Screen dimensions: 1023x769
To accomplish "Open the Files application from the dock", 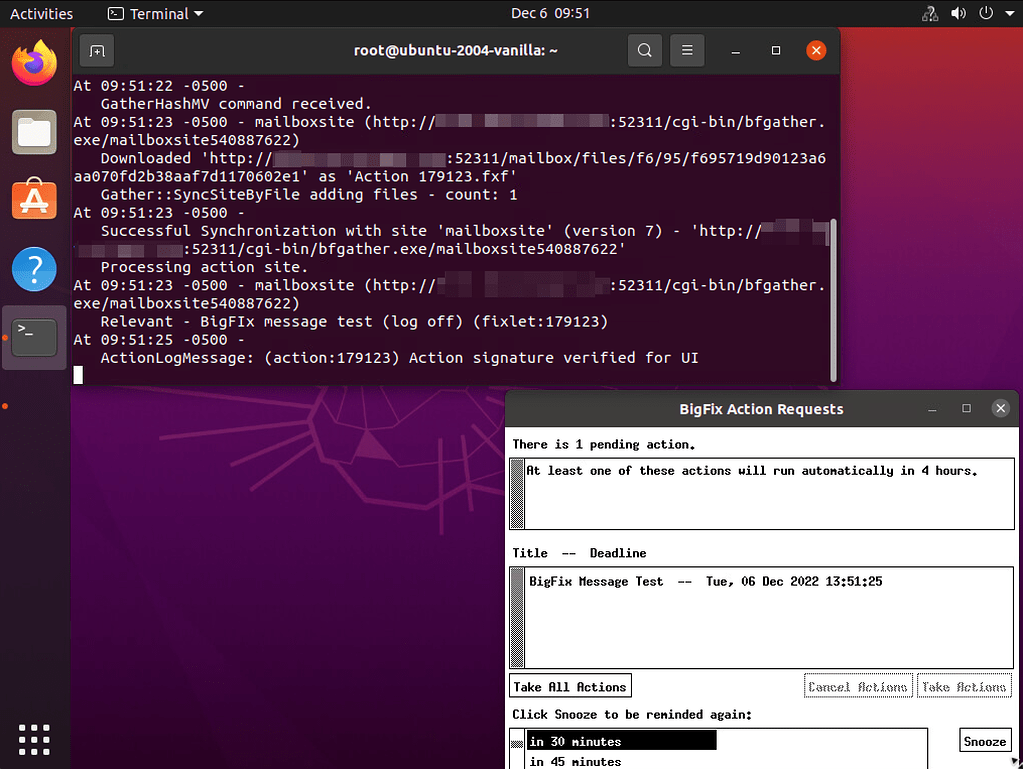I will pos(33,131).
